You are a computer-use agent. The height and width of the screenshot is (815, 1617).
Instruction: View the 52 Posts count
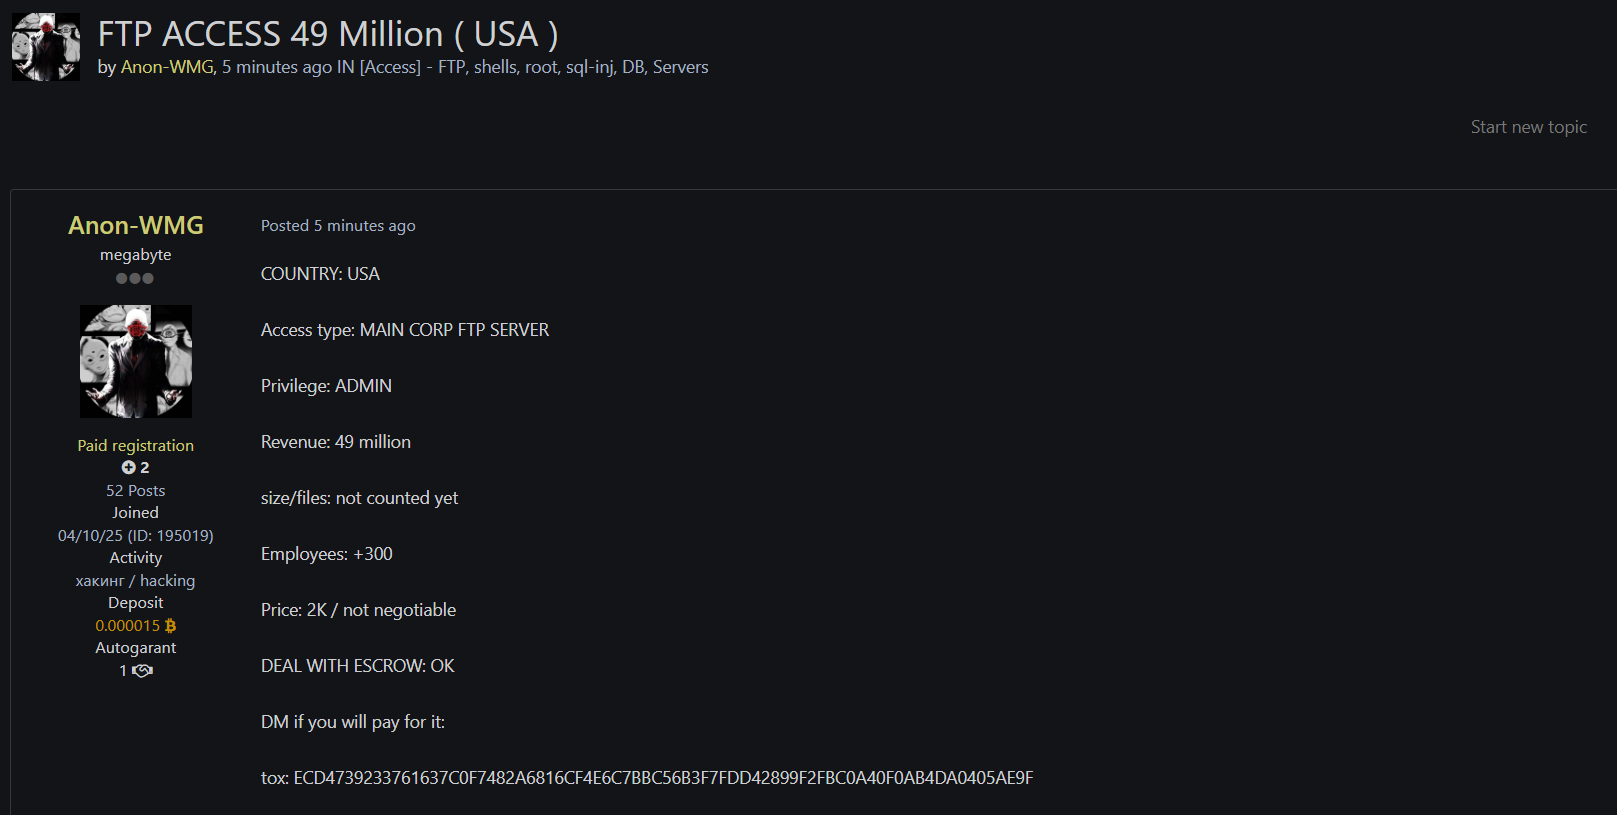(136, 491)
